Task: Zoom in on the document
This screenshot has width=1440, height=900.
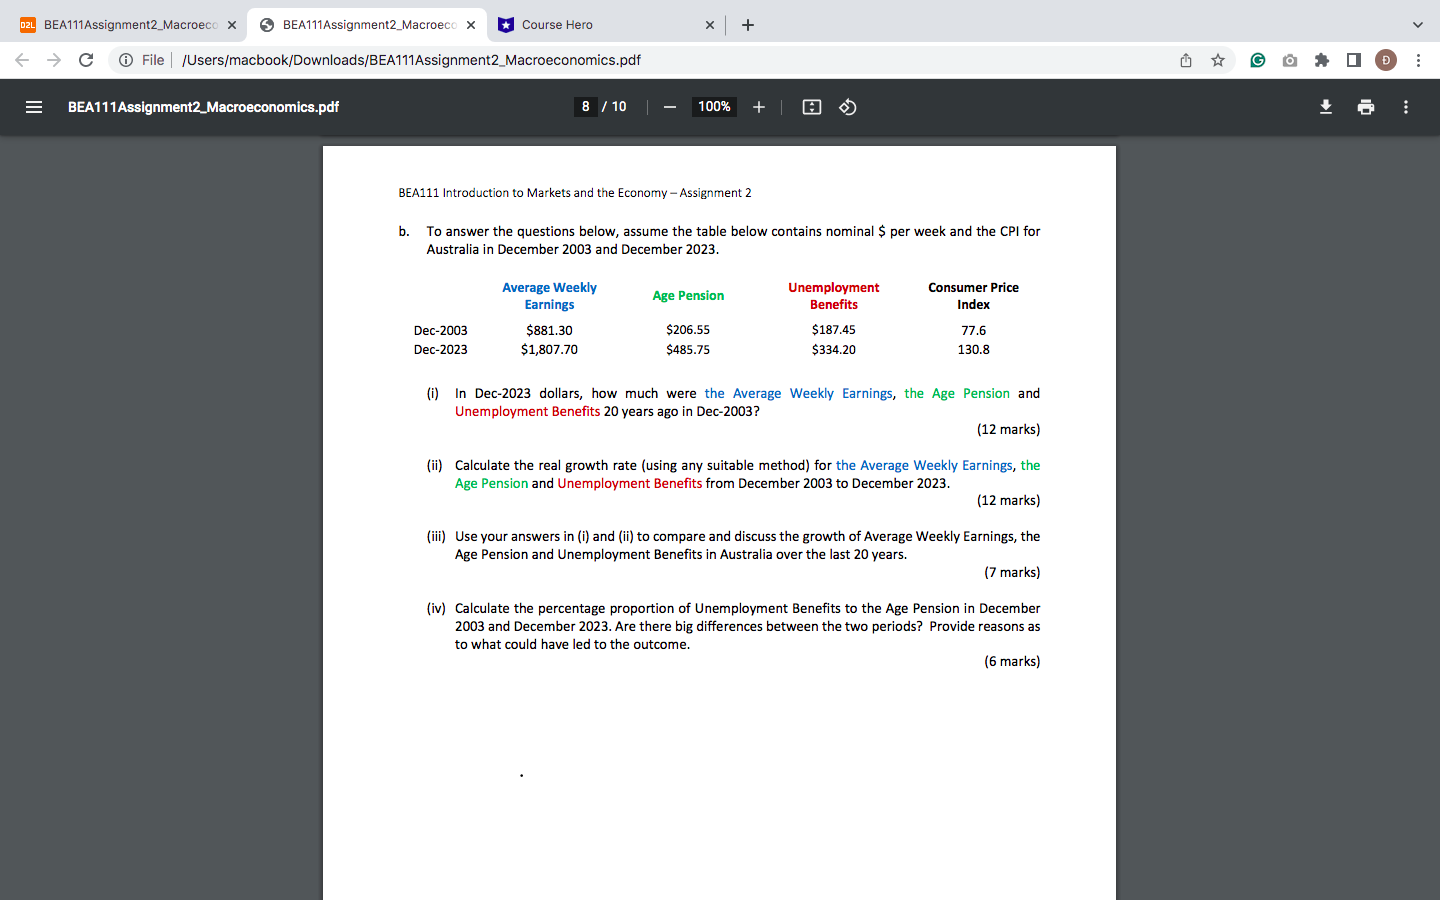Action: pos(759,107)
